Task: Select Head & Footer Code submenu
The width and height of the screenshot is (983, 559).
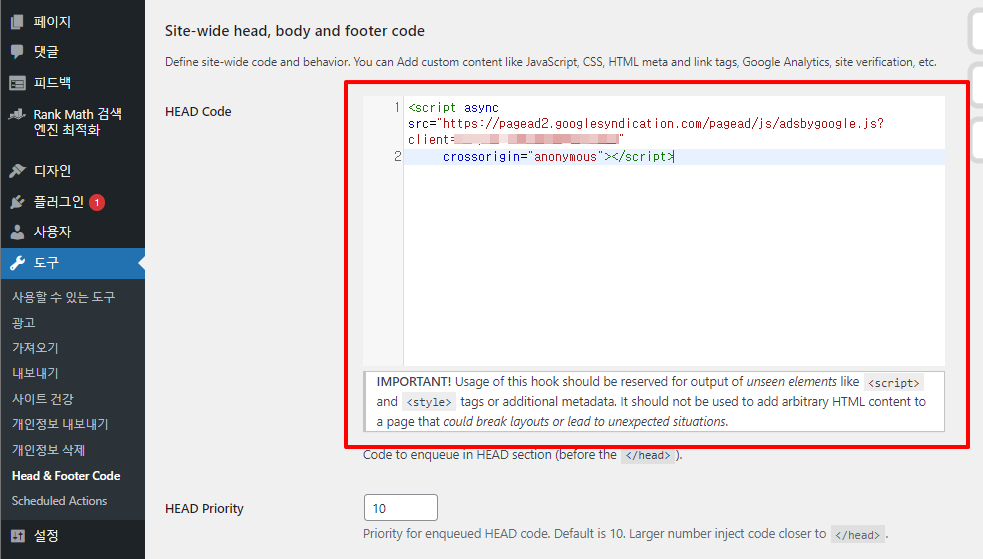Action: (66, 476)
